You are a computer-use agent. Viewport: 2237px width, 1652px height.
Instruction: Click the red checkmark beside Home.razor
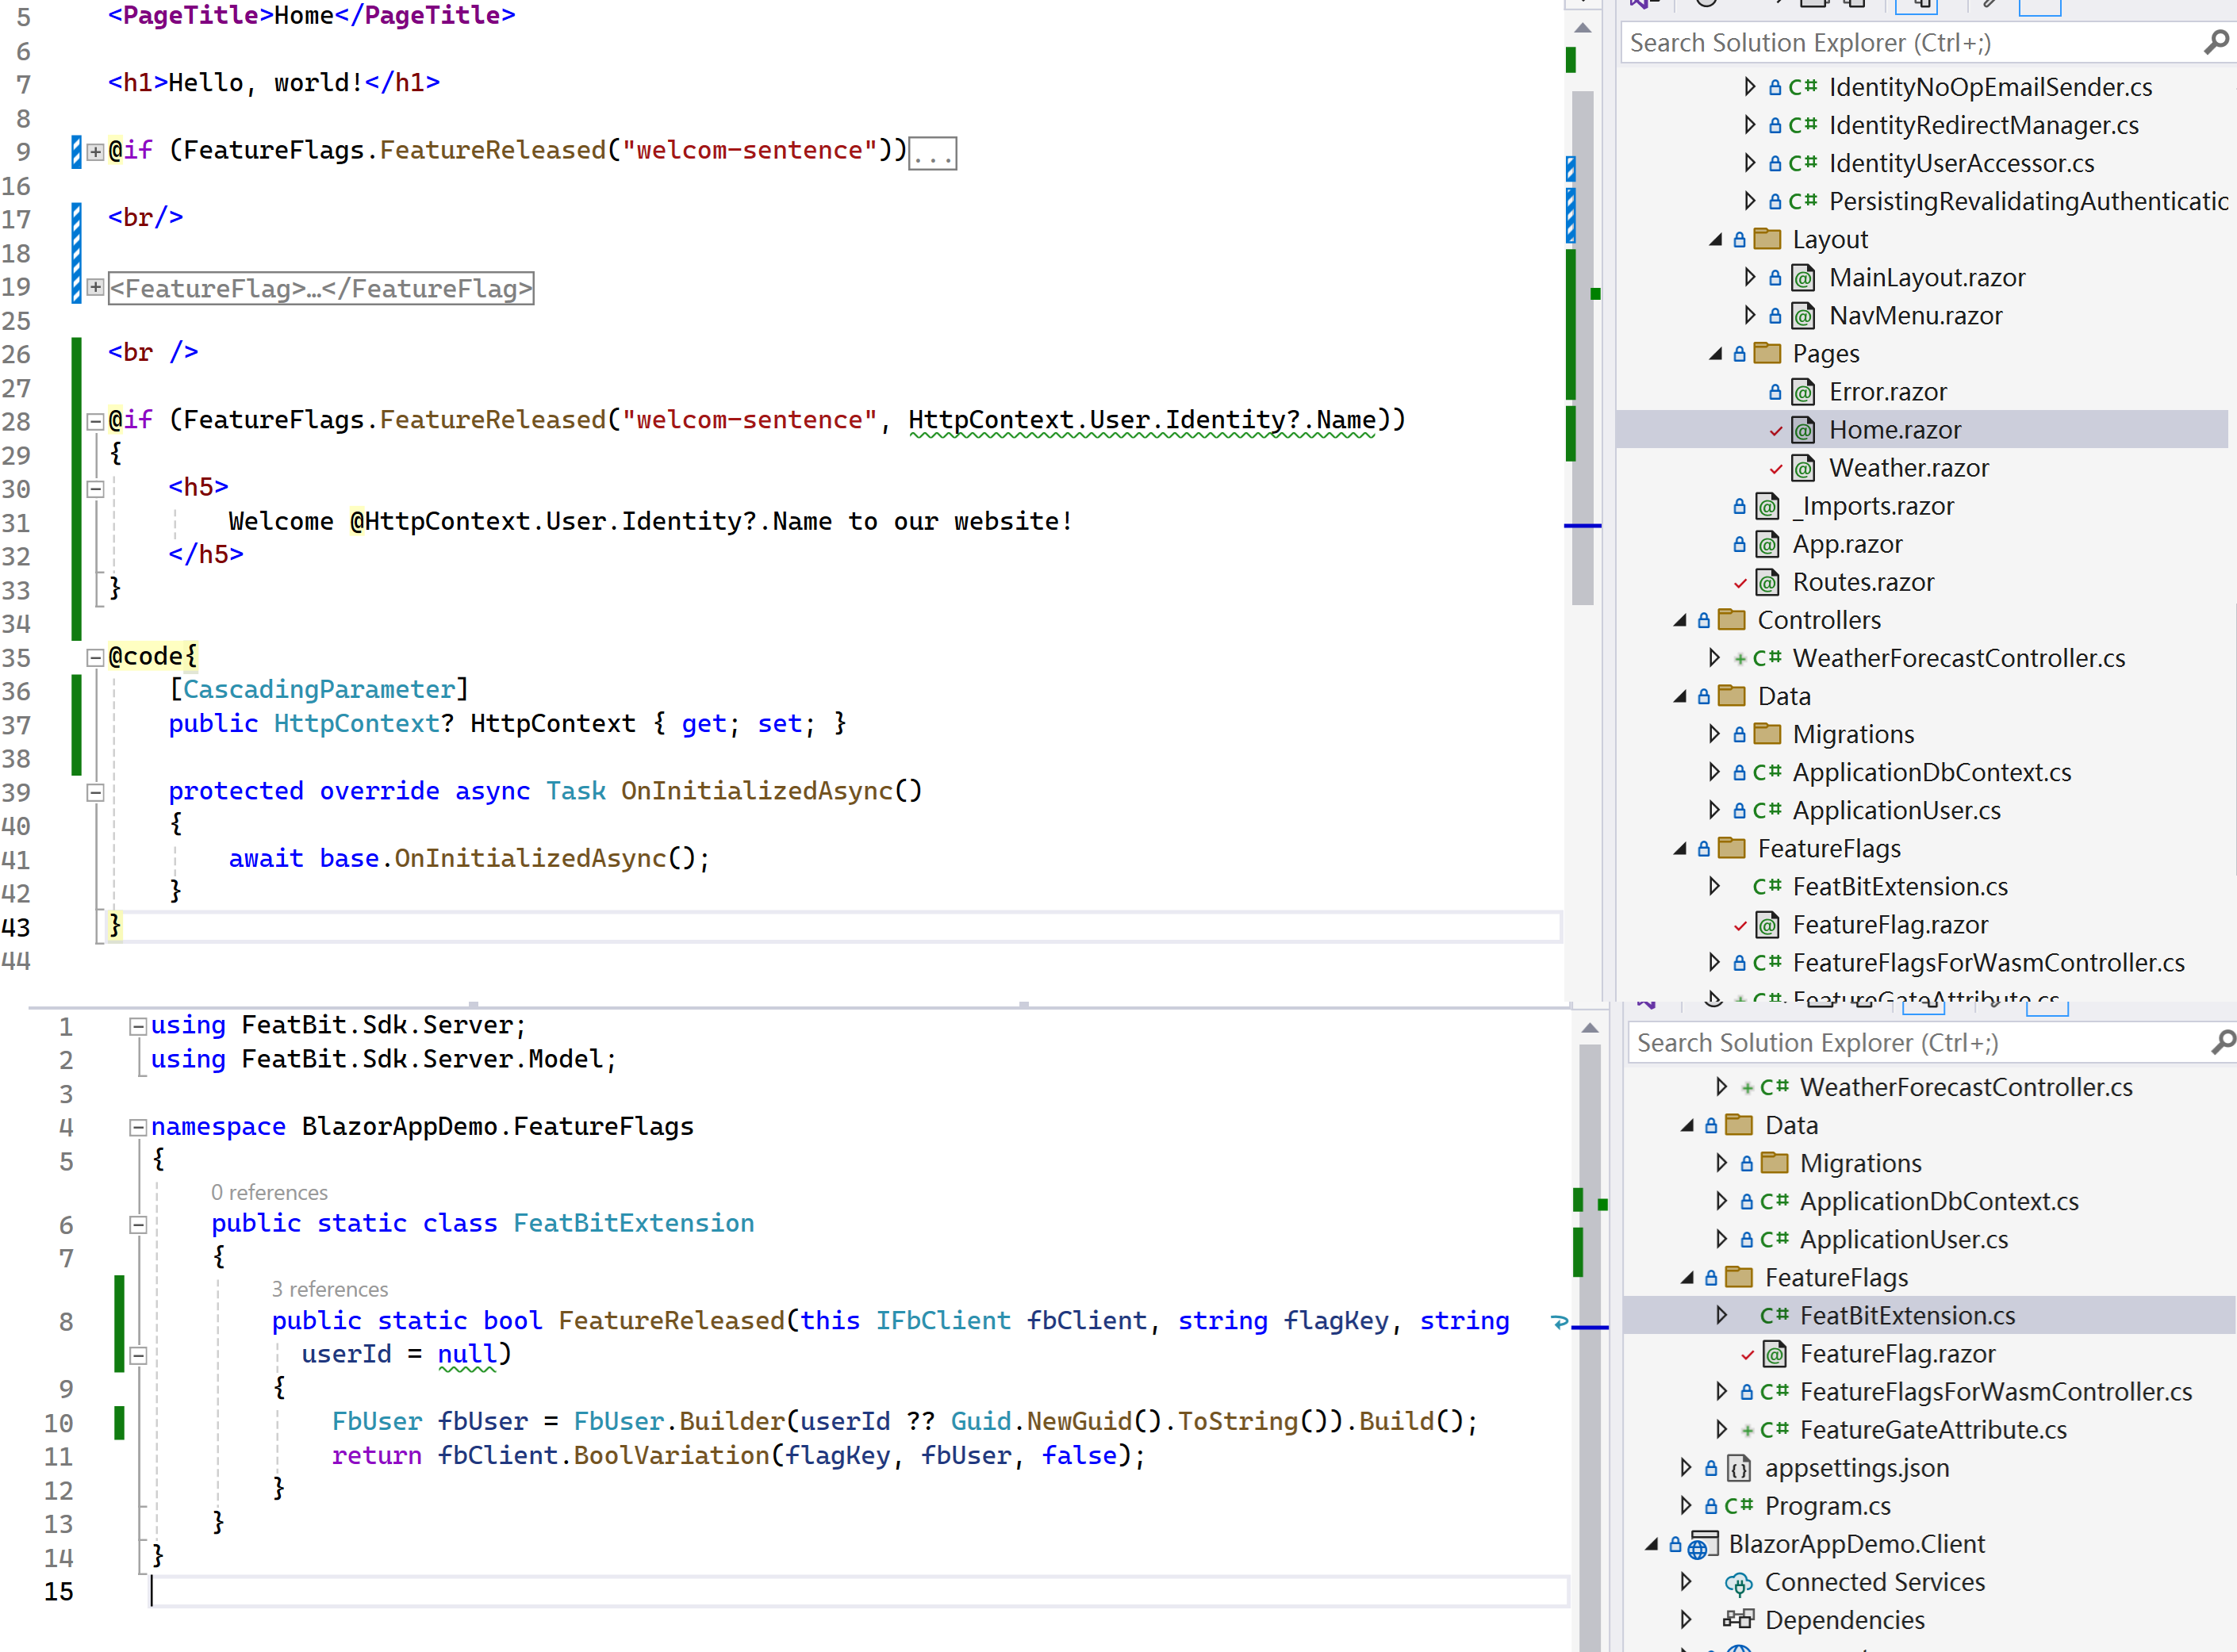pos(1775,431)
